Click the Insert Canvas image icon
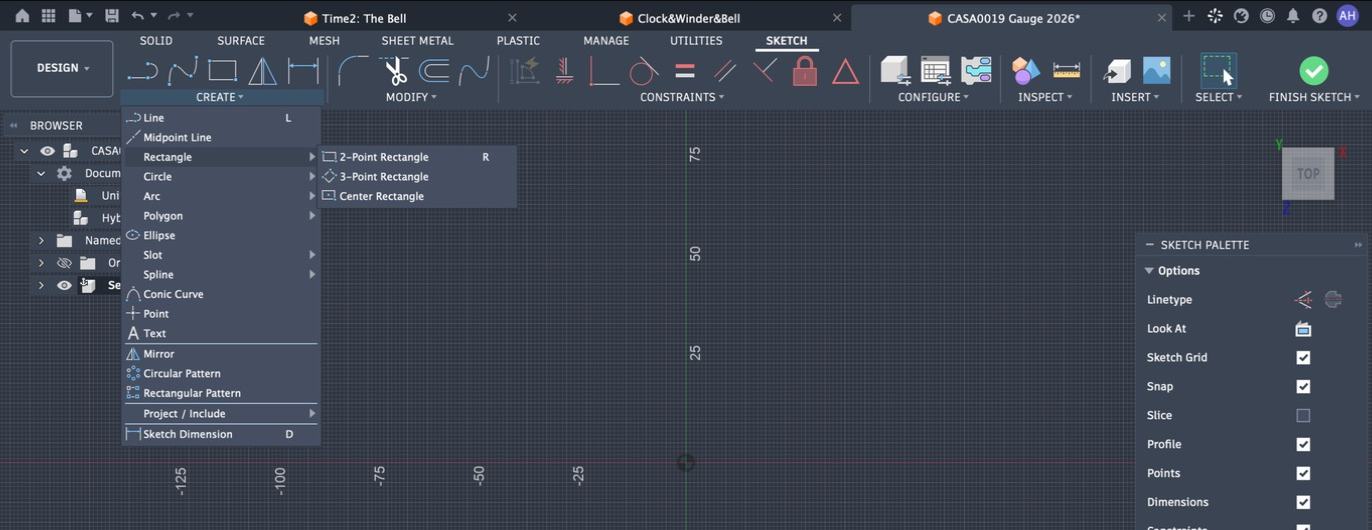 point(1156,70)
